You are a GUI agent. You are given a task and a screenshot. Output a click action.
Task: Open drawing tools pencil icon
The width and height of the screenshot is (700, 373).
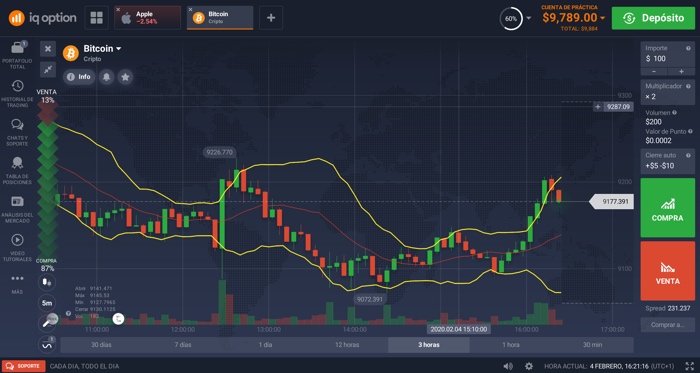click(x=47, y=323)
